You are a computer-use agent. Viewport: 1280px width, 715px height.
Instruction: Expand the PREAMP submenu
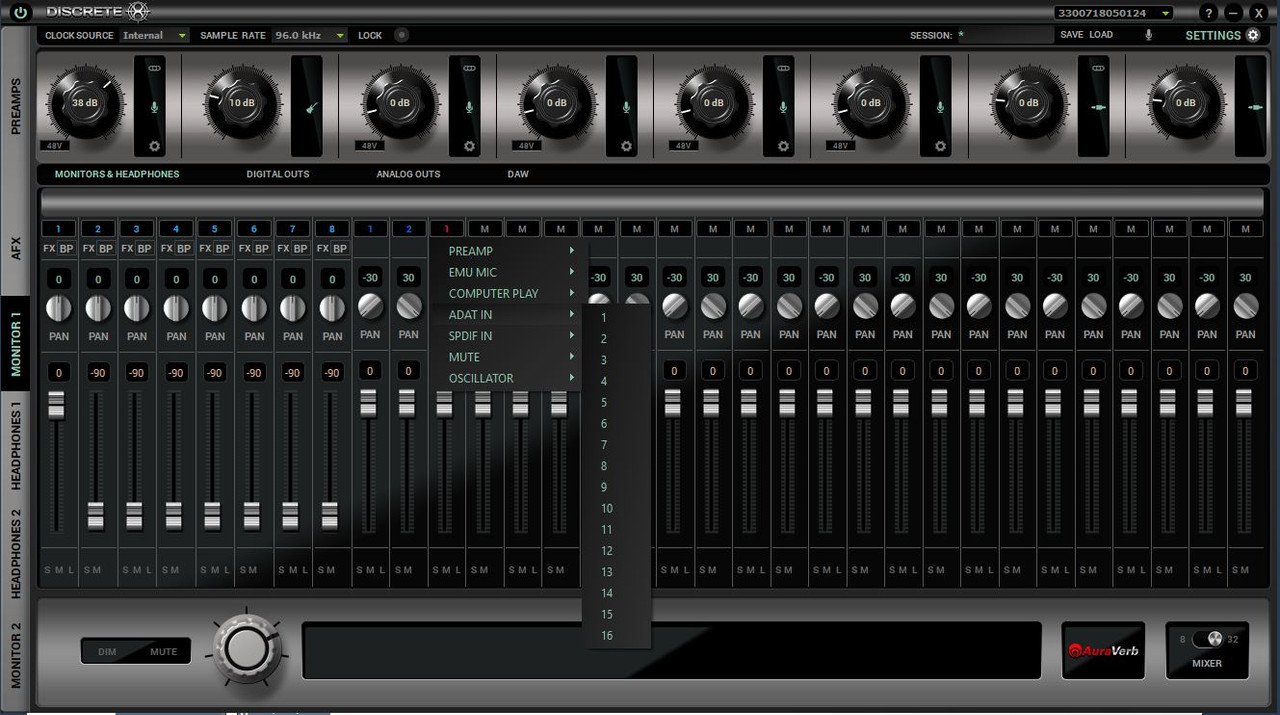509,251
